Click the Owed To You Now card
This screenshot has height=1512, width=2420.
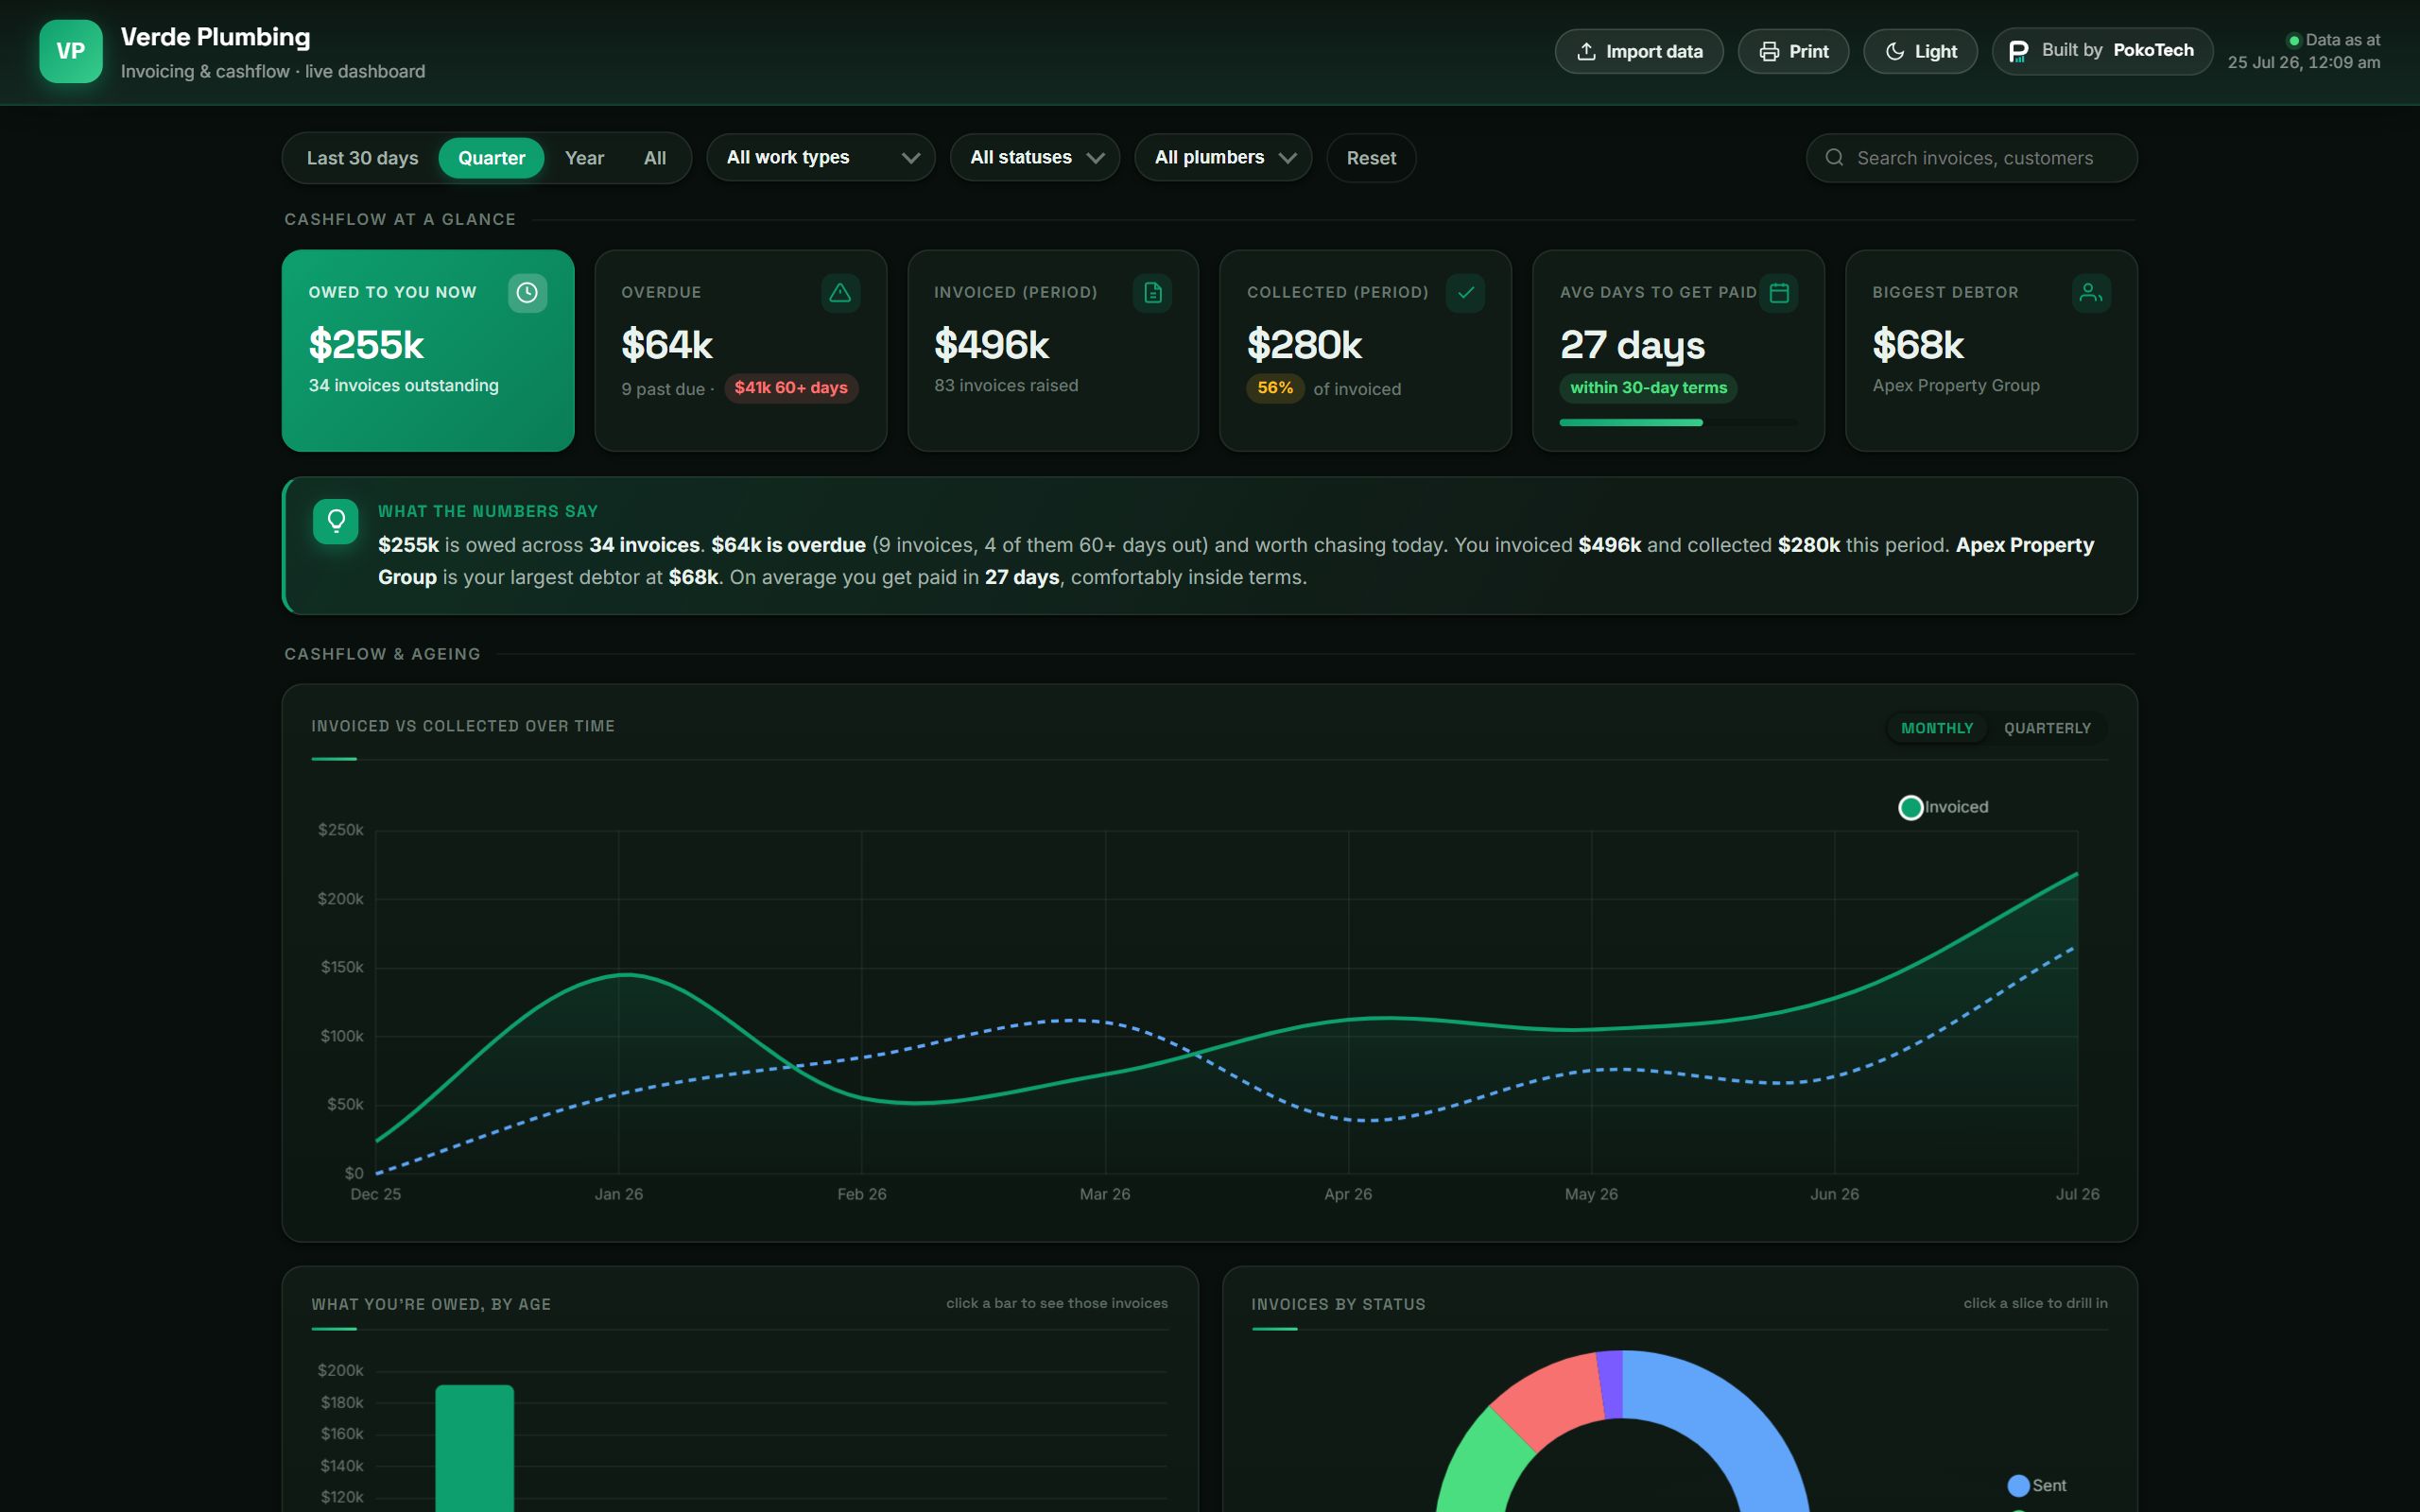pyautogui.click(x=428, y=350)
